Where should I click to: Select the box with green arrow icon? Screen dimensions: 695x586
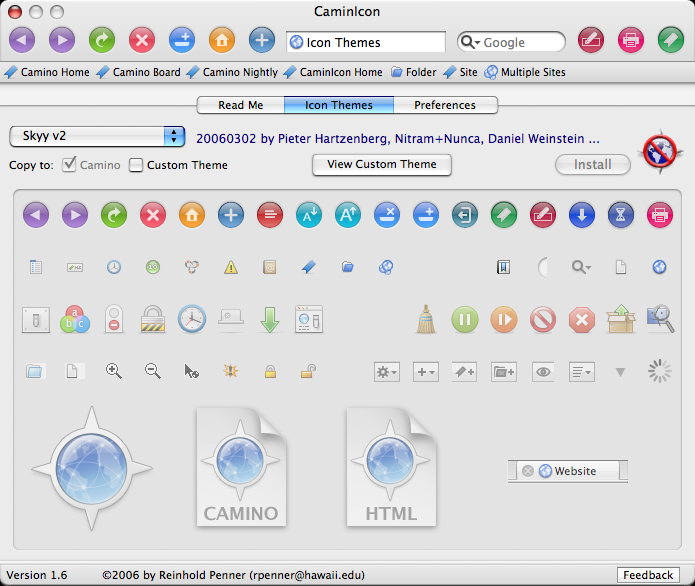click(x=621, y=319)
